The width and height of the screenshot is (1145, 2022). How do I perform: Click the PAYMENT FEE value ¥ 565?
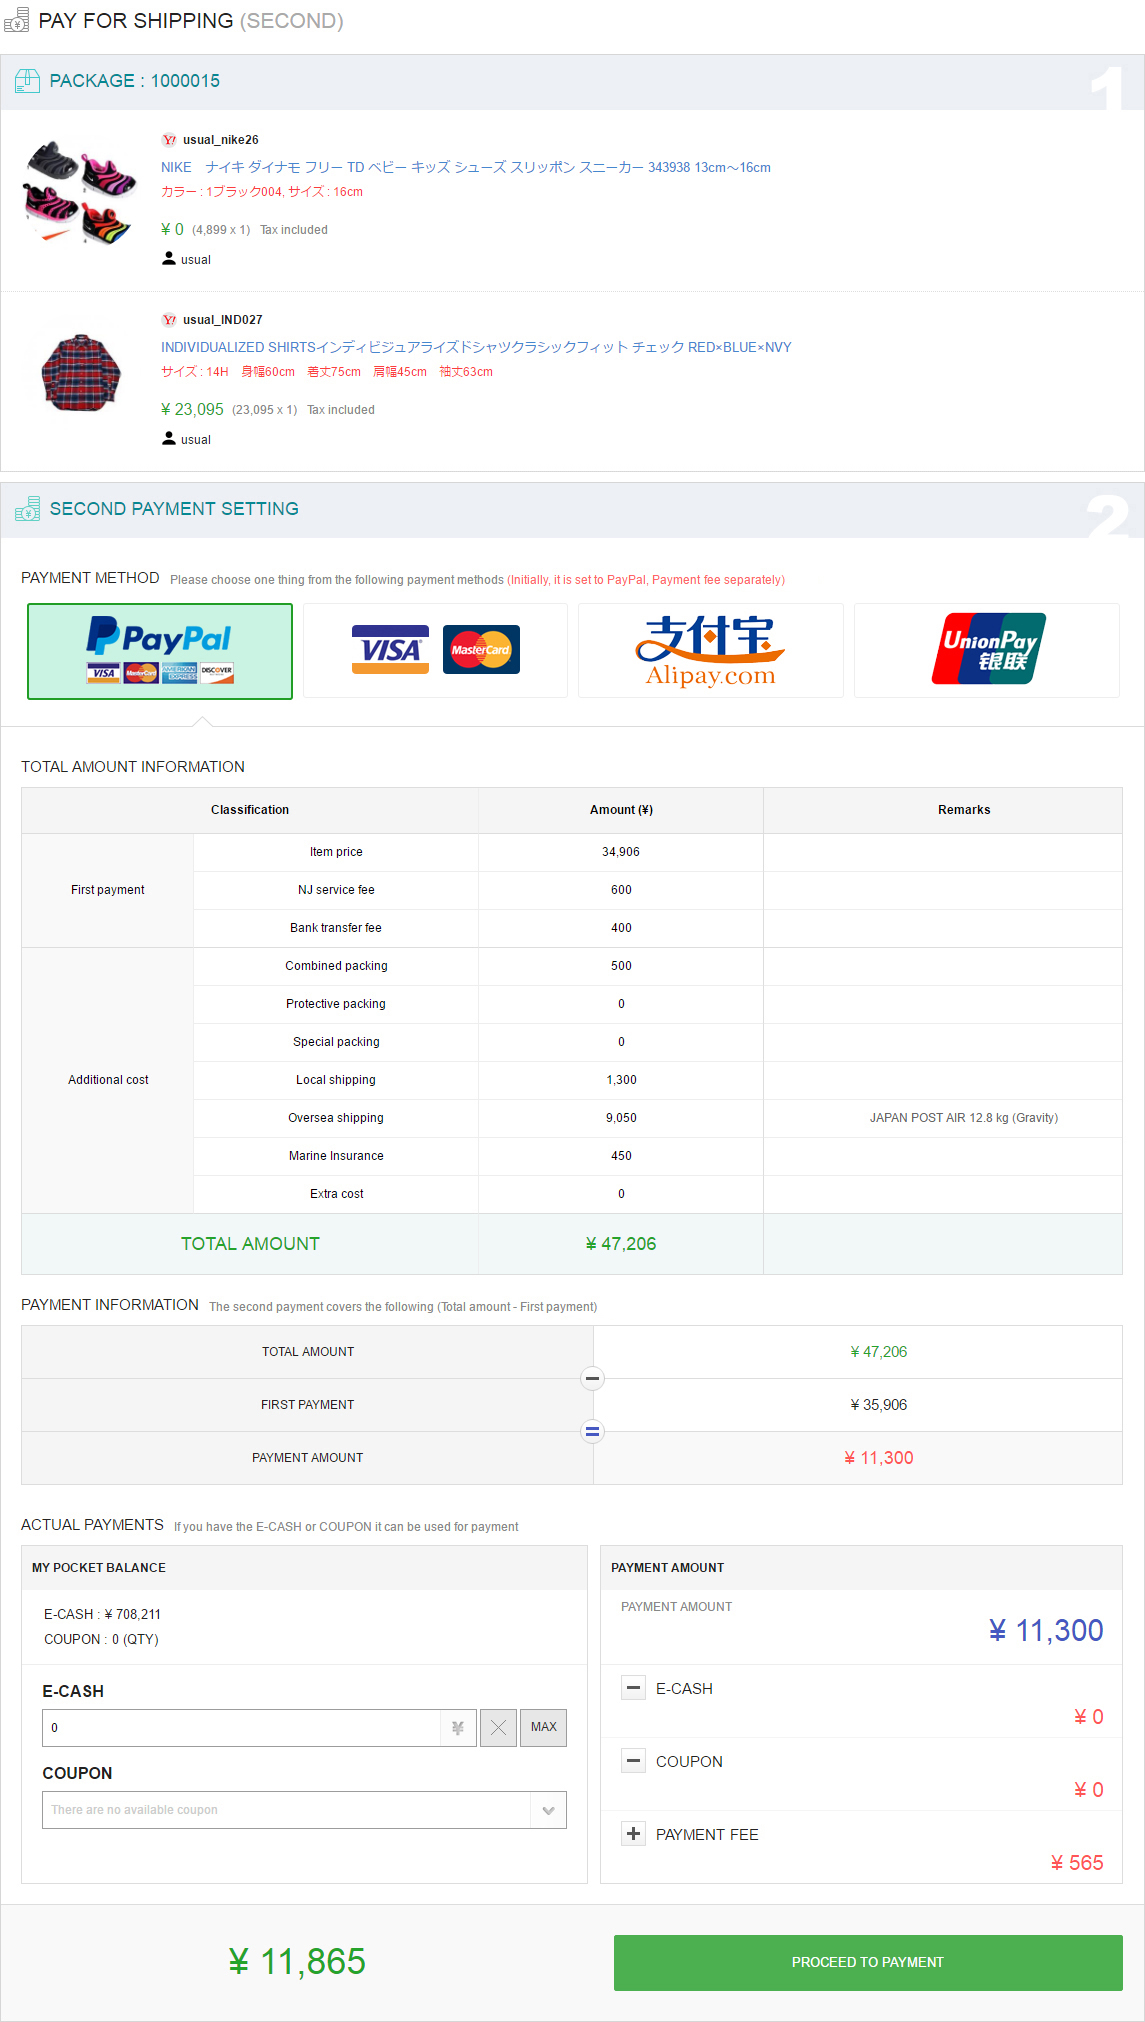click(x=1077, y=1863)
